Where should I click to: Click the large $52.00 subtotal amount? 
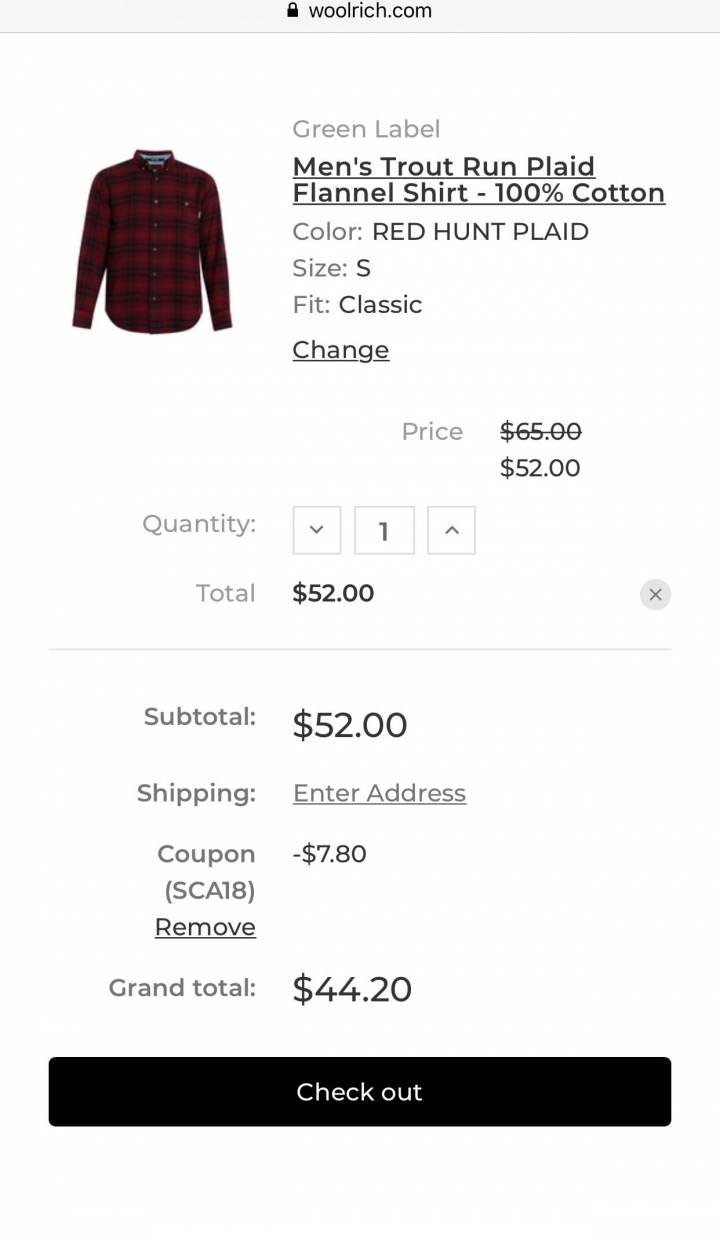(349, 724)
